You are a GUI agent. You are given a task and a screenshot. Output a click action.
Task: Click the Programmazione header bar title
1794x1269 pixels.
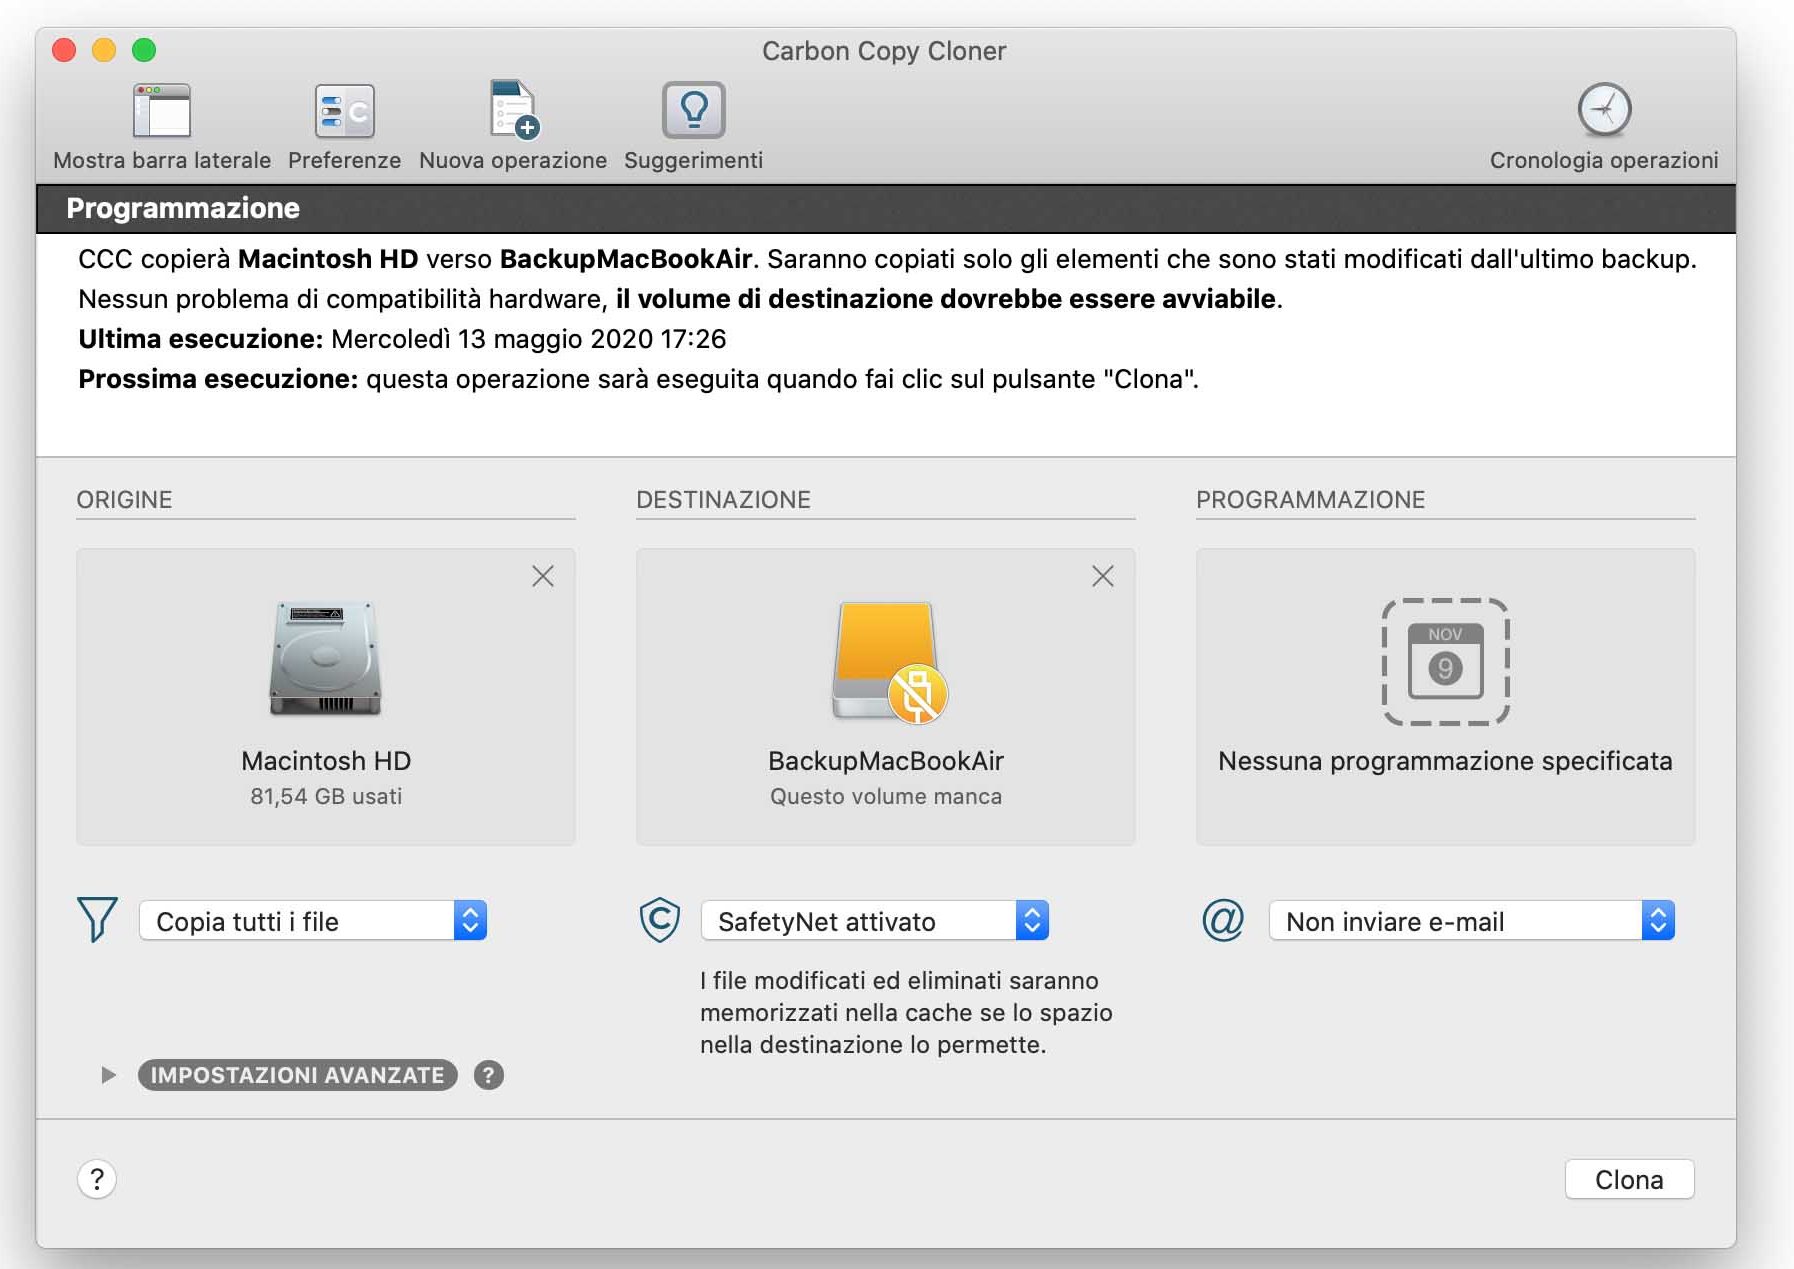(x=183, y=208)
